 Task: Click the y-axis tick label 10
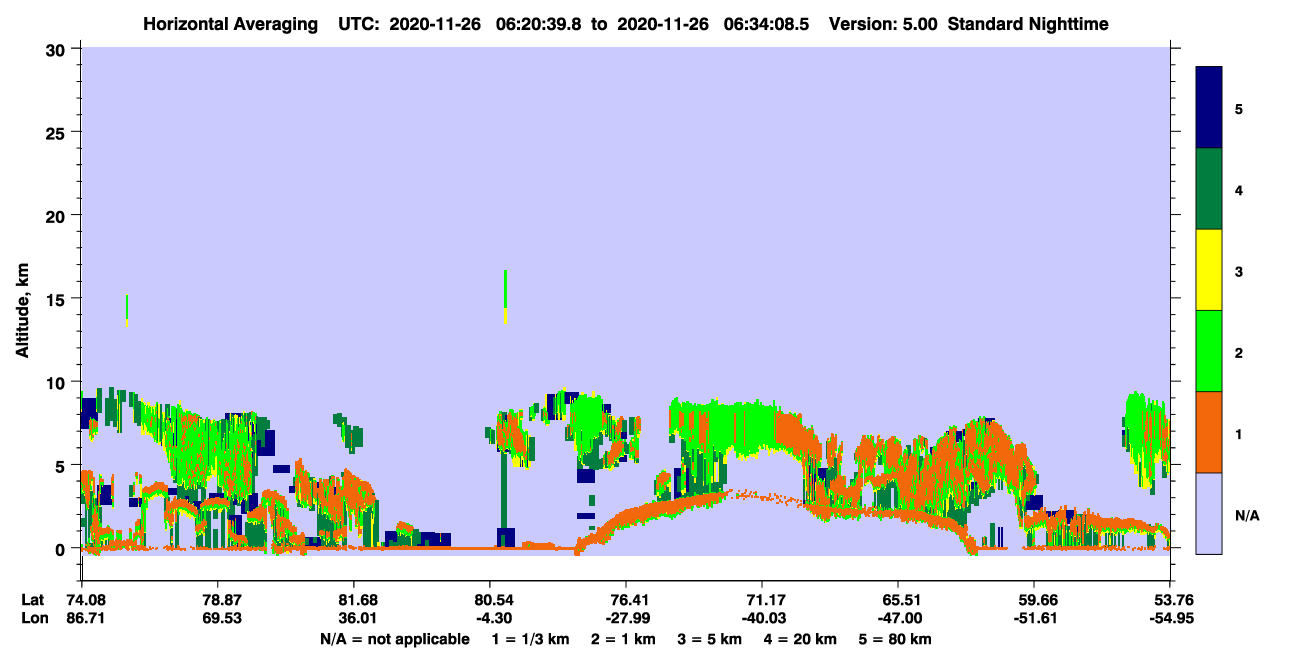click(57, 382)
